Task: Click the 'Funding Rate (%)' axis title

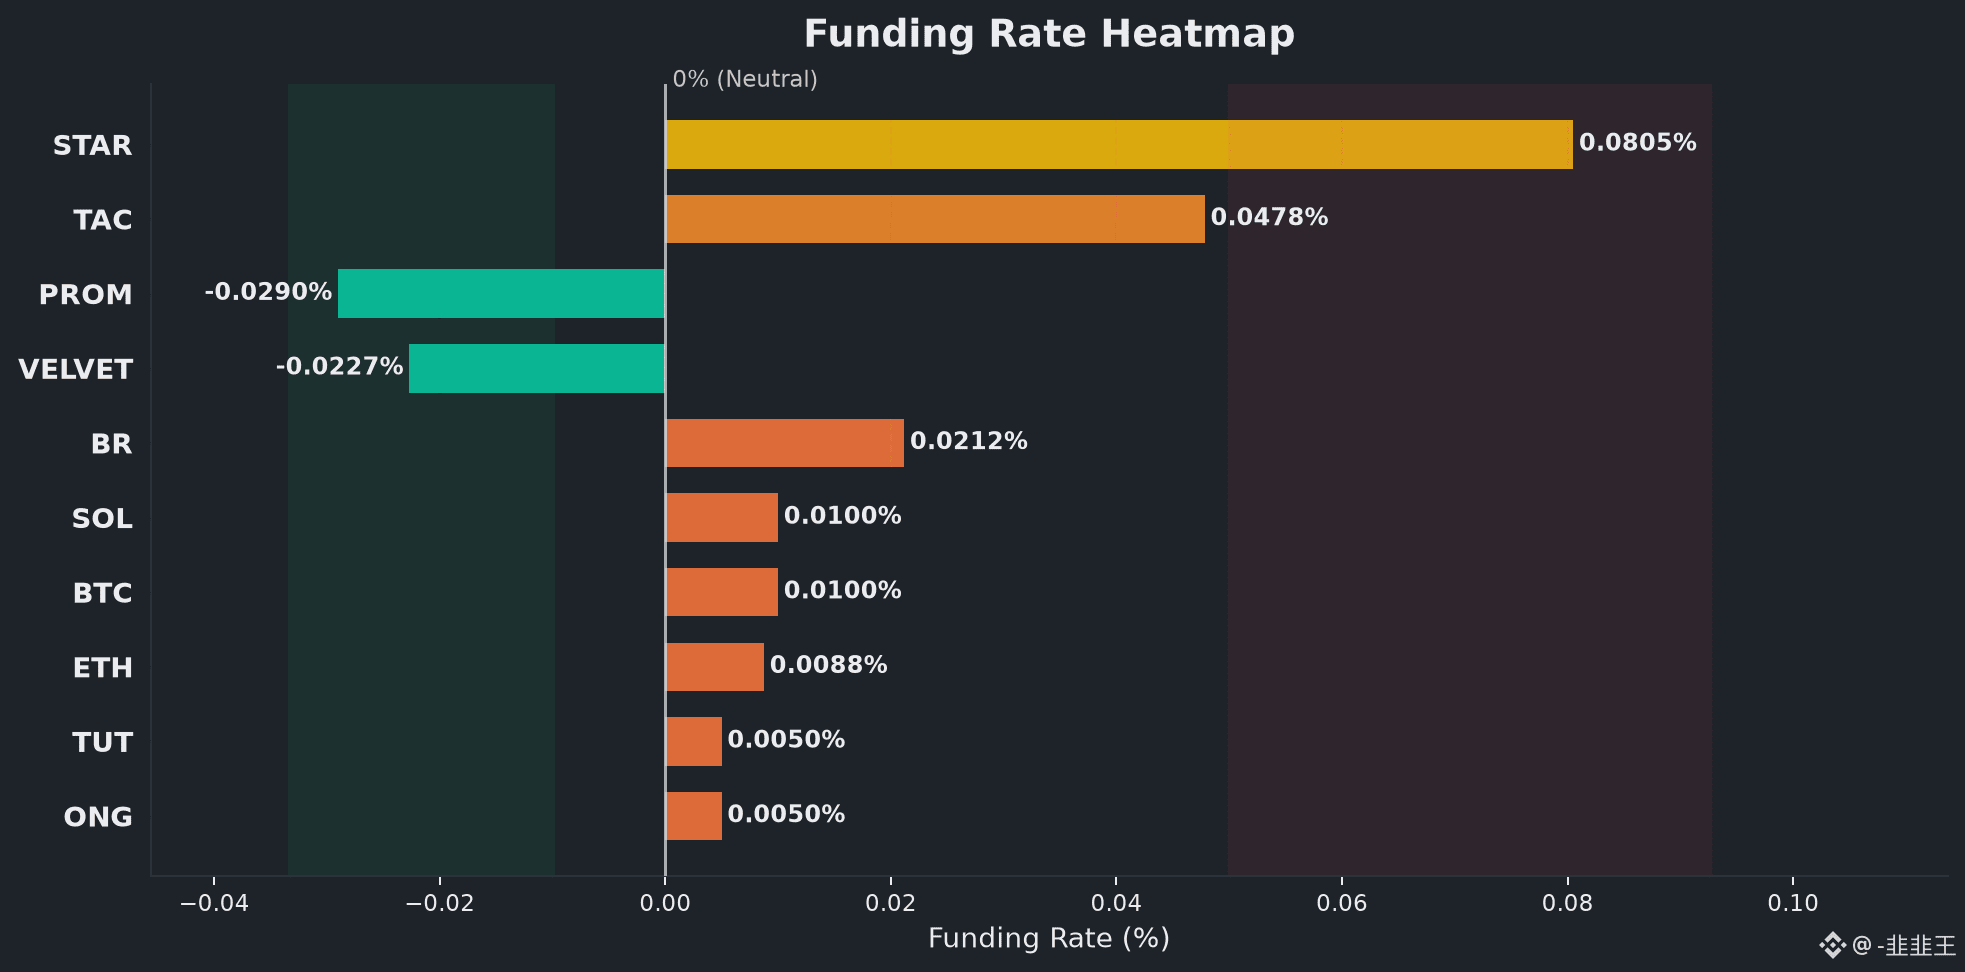Action: (1049, 939)
